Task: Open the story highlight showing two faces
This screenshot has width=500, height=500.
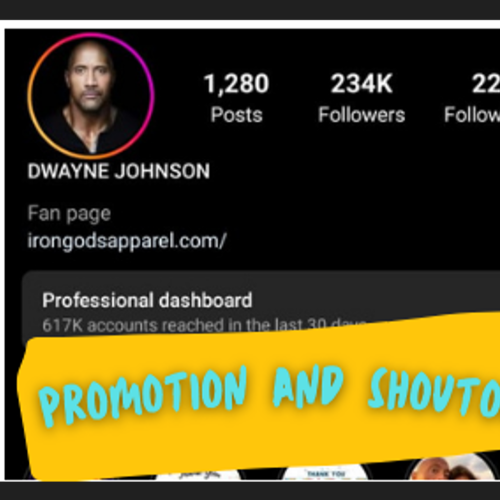Action: 452,468
